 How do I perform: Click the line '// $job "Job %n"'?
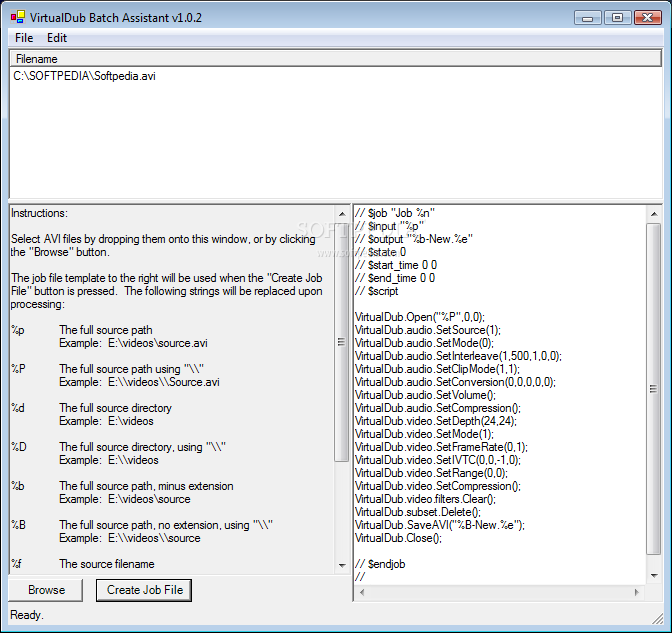tap(395, 213)
